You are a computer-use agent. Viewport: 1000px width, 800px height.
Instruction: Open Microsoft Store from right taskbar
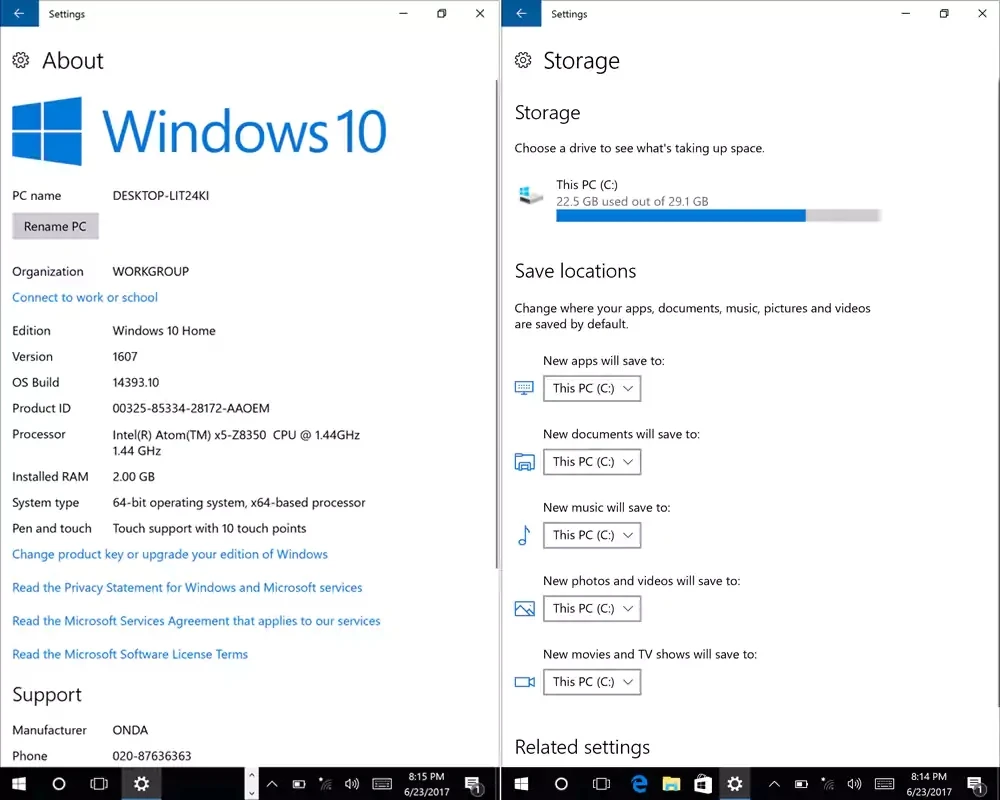703,783
